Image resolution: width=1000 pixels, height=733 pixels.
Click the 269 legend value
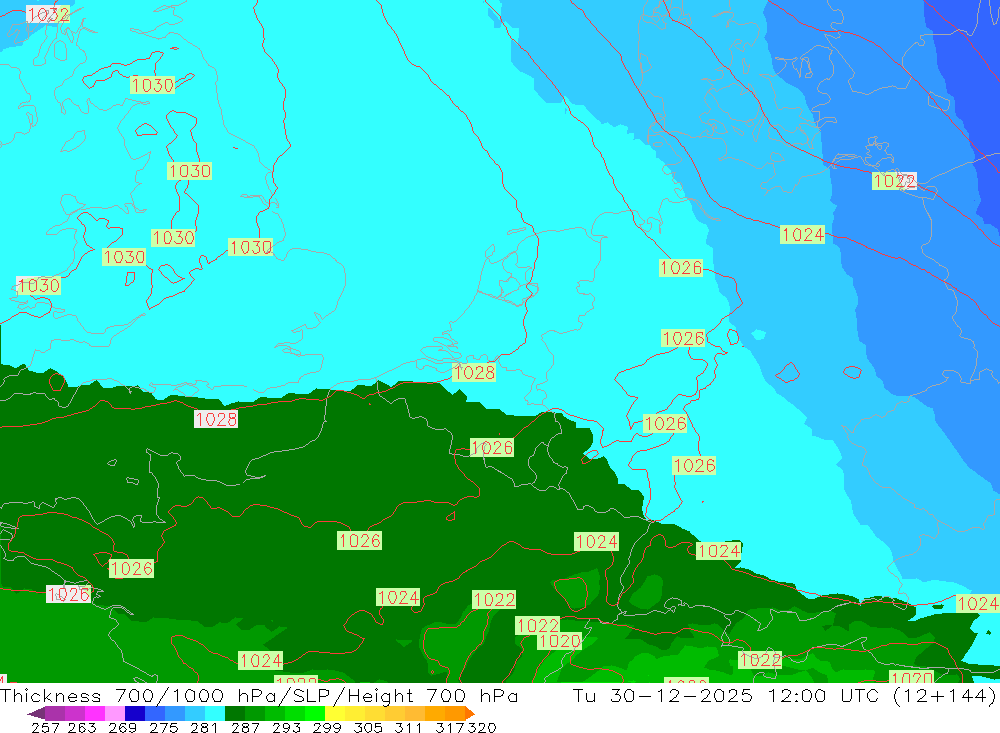[122, 727]
